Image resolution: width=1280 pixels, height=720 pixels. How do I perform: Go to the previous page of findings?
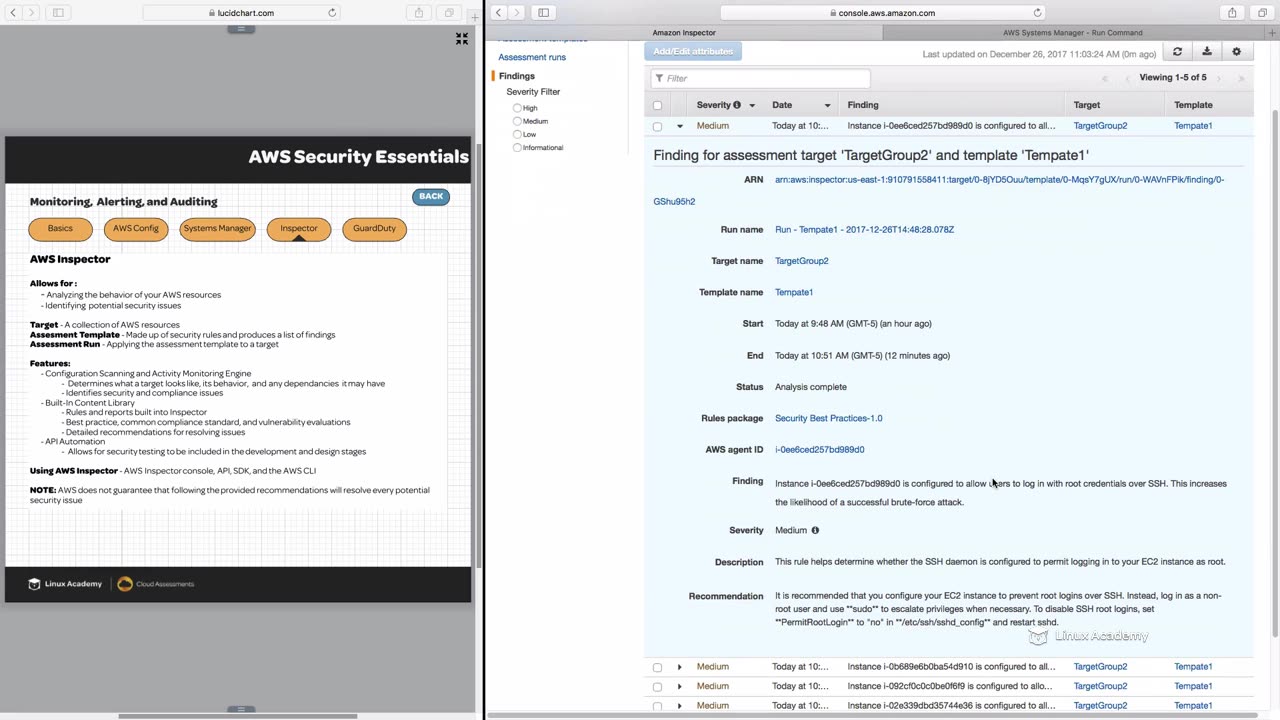(1127, 78)
